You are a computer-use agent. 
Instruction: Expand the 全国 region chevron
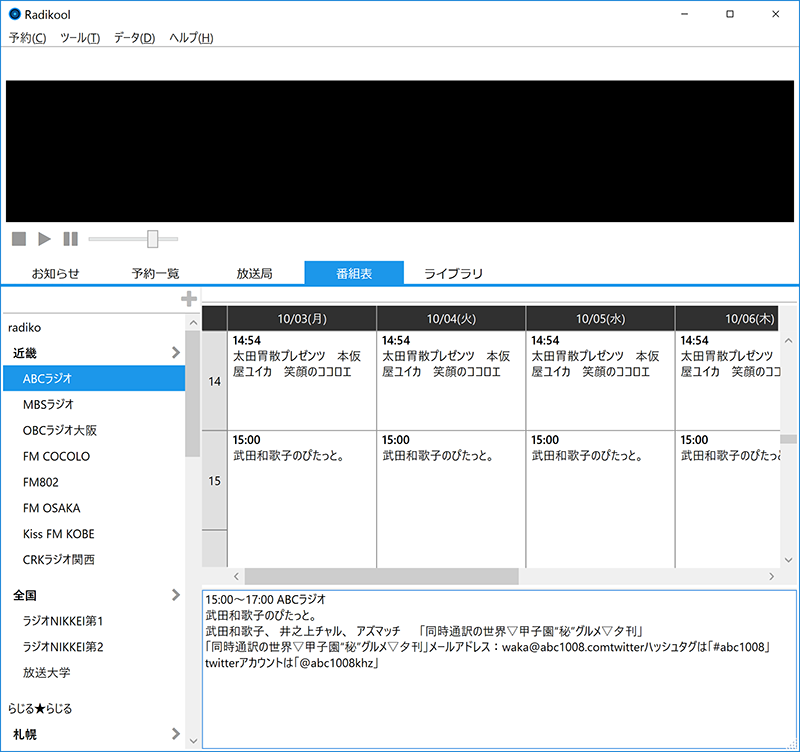[176, 595]
